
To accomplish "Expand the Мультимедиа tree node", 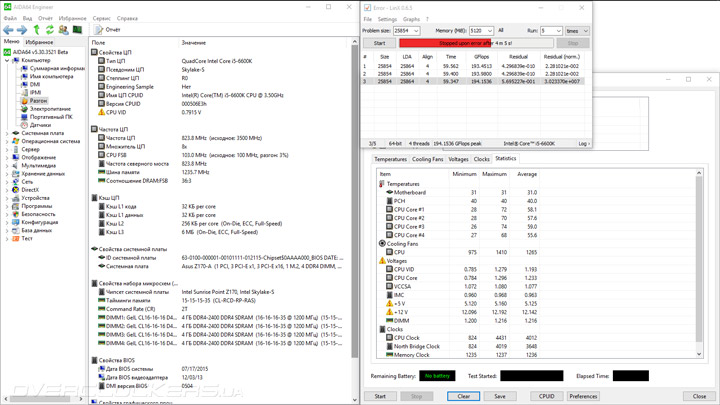I will [7, 166].
